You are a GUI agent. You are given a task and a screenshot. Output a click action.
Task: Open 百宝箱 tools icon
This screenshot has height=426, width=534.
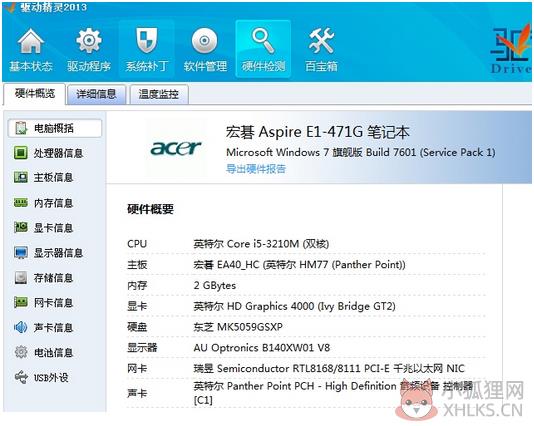coord(321,41)
